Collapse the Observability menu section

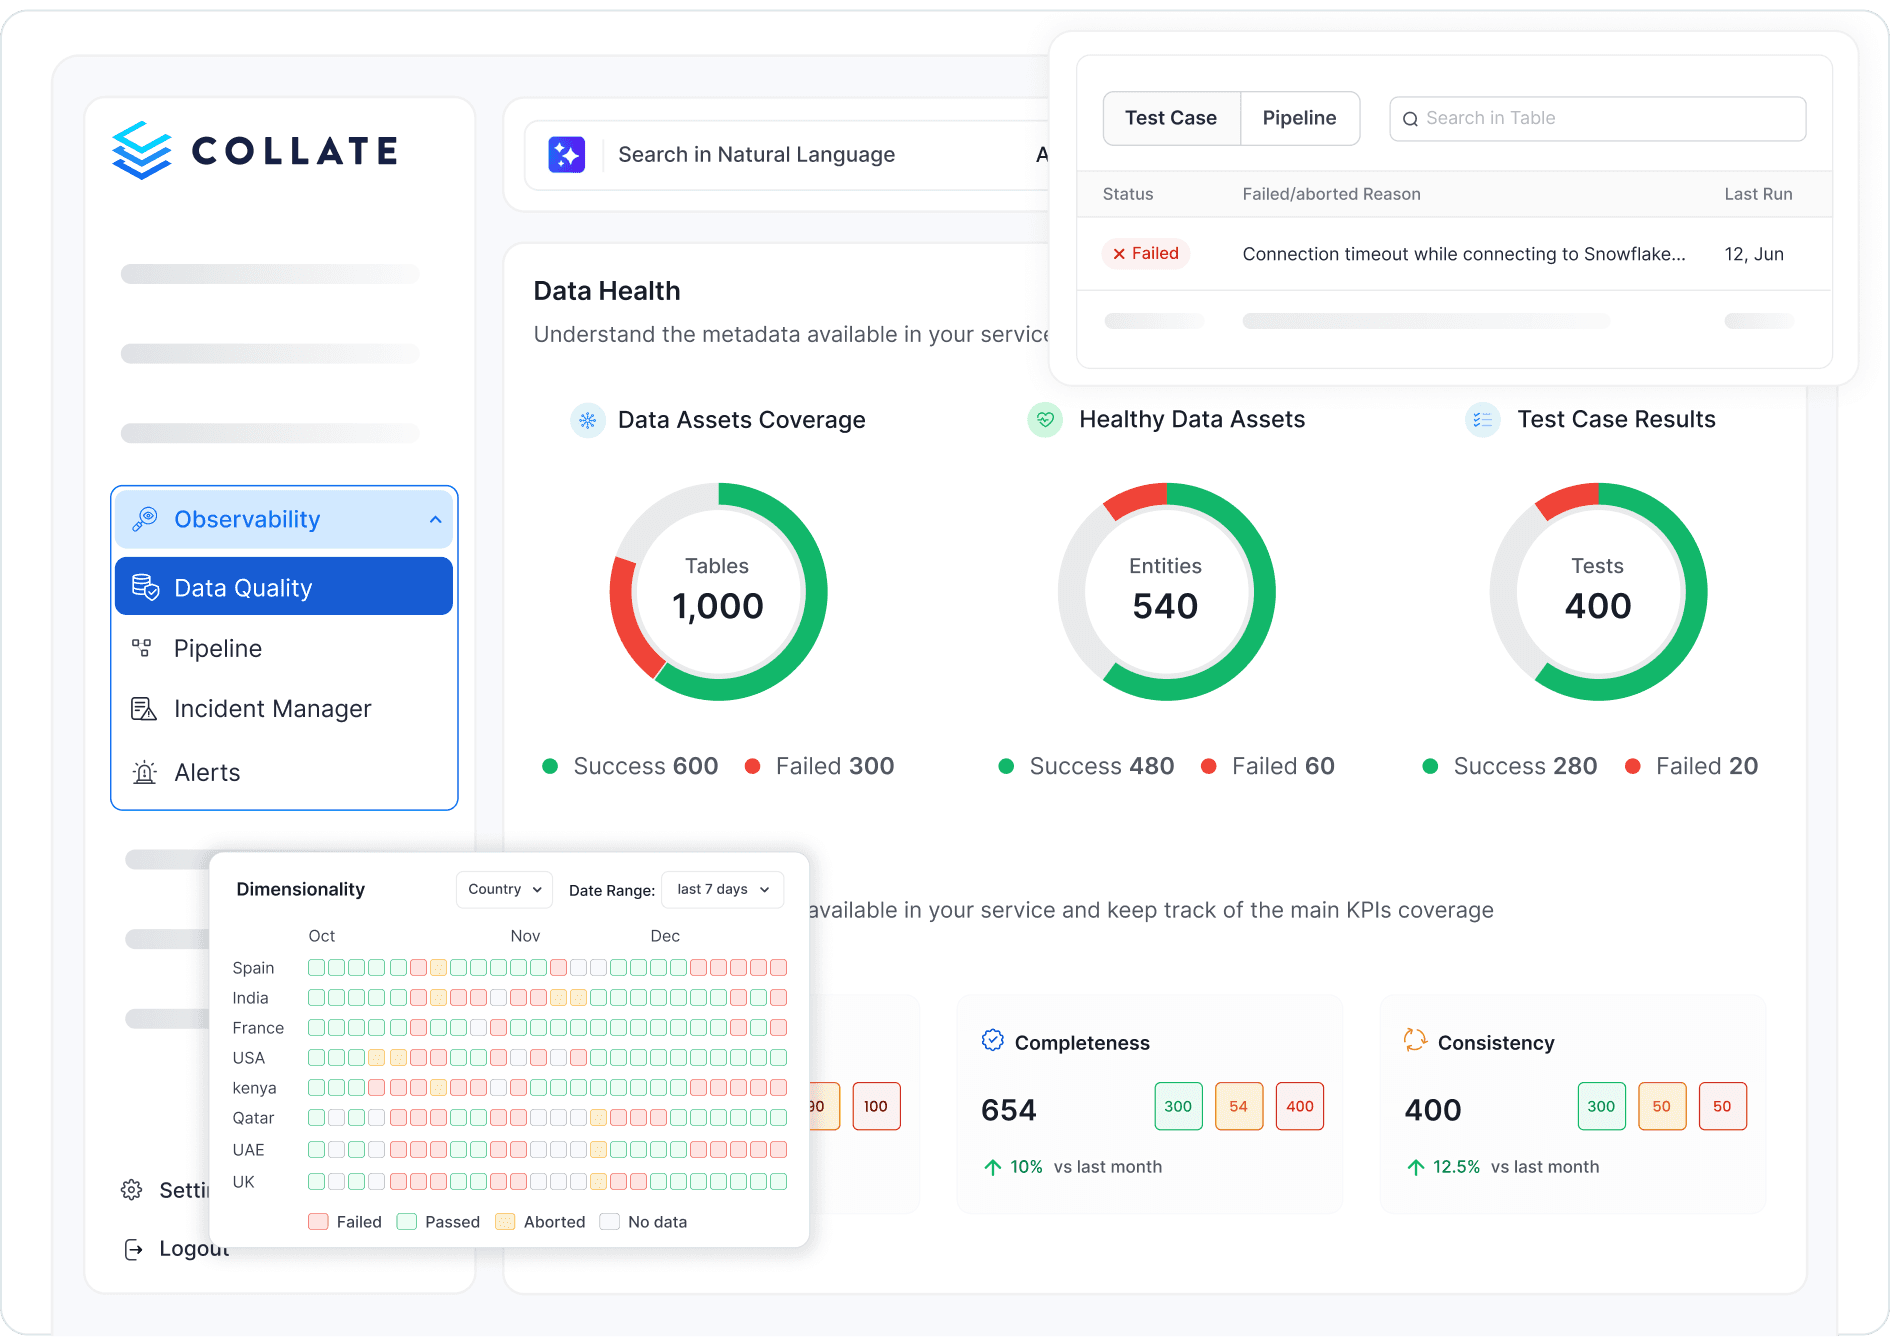[x=435, y=520]
